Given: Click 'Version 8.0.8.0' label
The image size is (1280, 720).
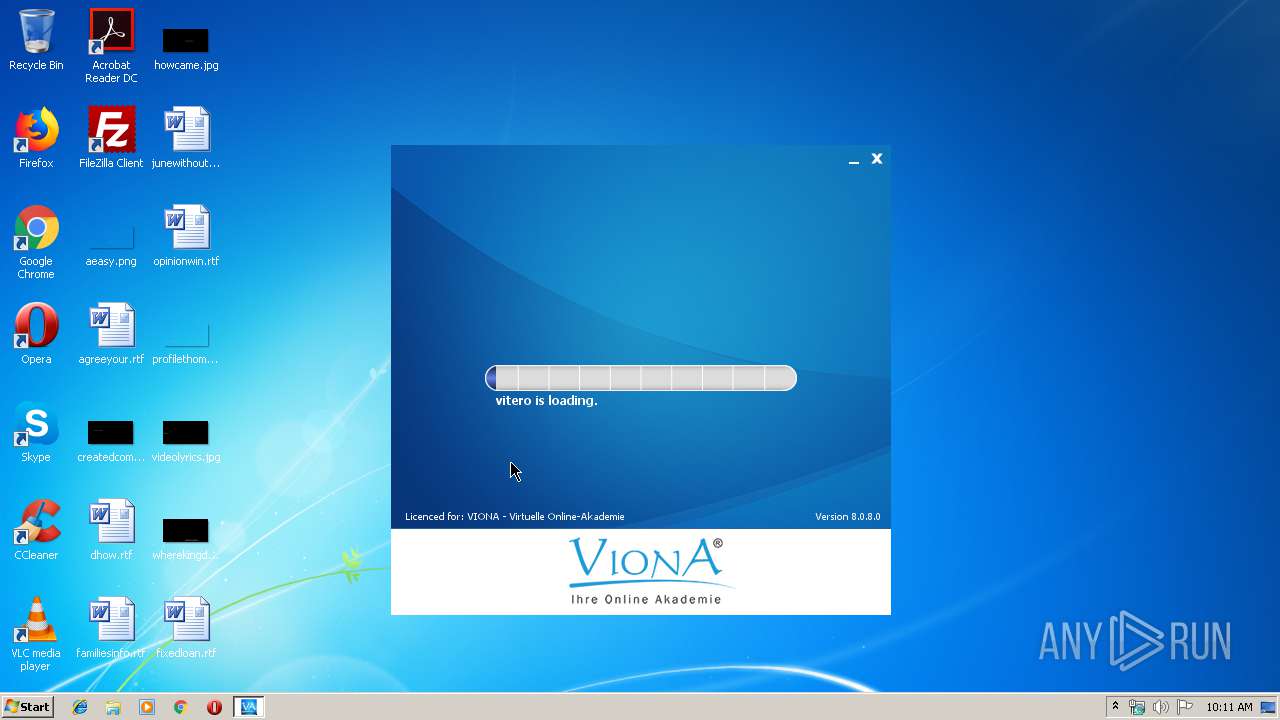Looking at the screenshot, I should 848,517.
